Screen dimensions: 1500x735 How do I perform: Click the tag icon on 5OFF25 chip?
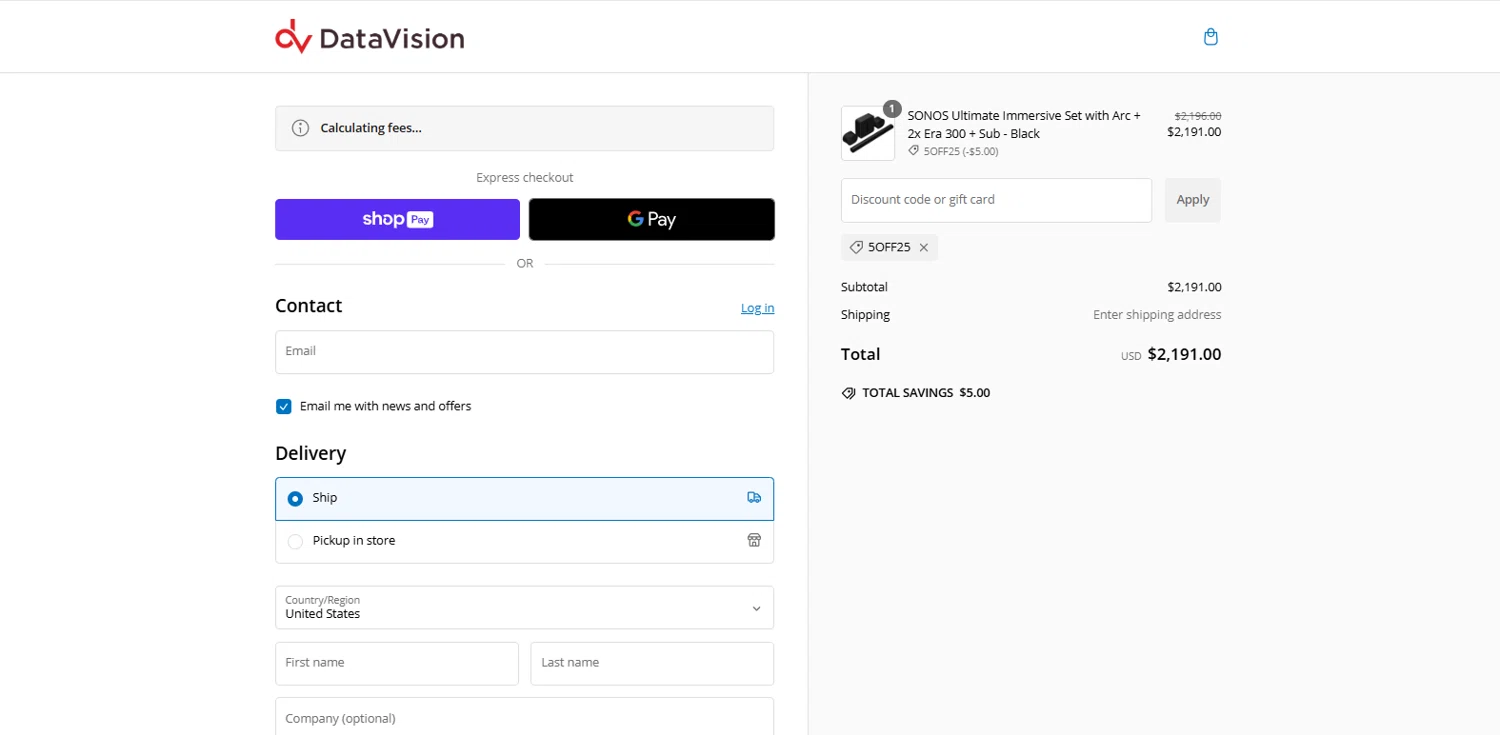(x=856, y=247)
